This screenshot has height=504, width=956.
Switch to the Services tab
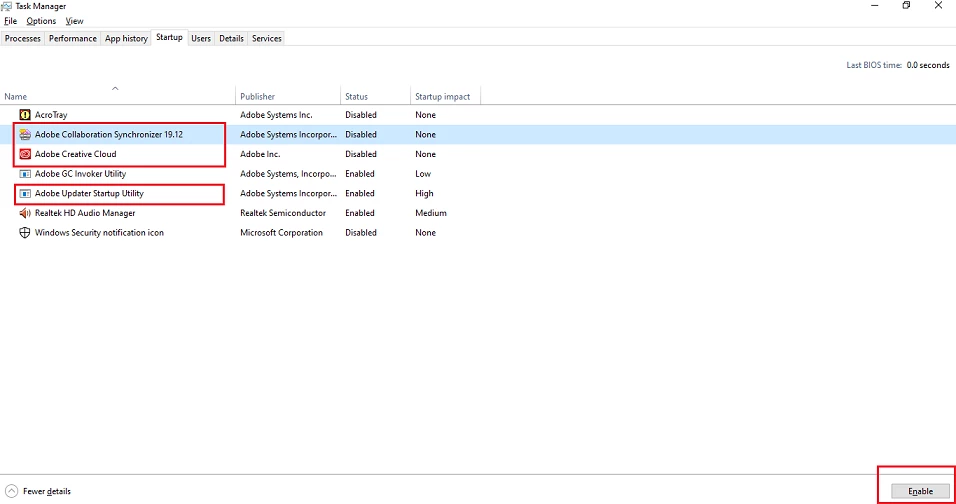tap(267, 38)
